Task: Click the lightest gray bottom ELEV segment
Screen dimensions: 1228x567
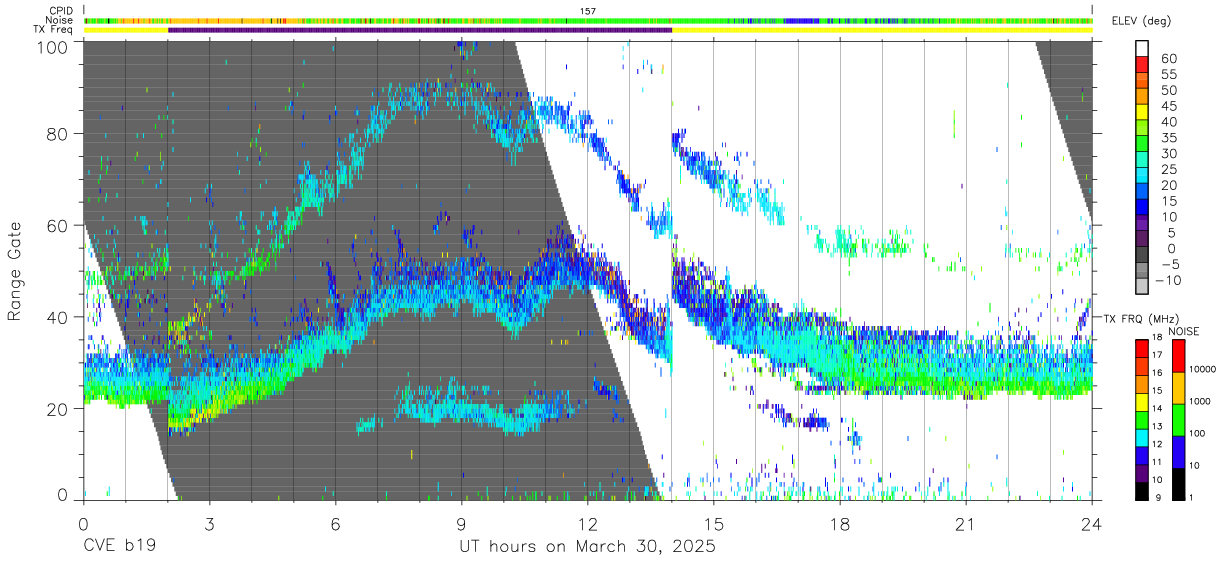Action: pyautogui.click(x=1142, y=286)
